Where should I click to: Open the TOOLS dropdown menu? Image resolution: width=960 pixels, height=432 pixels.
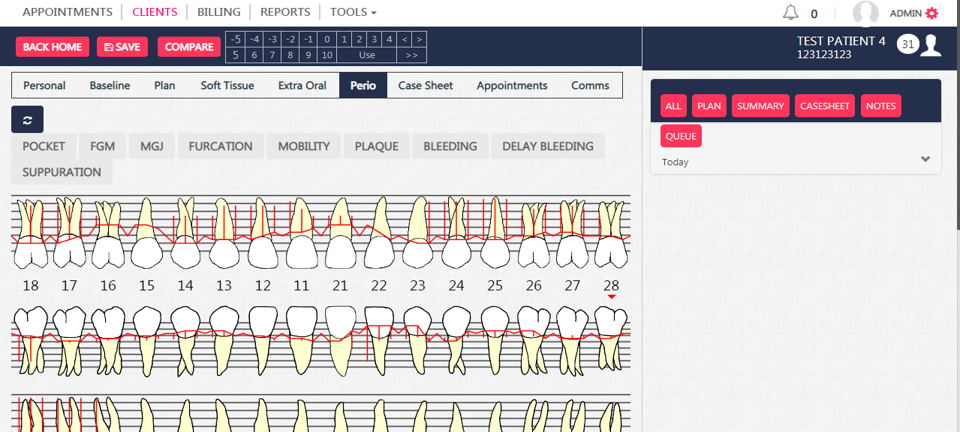click(353, 12)
